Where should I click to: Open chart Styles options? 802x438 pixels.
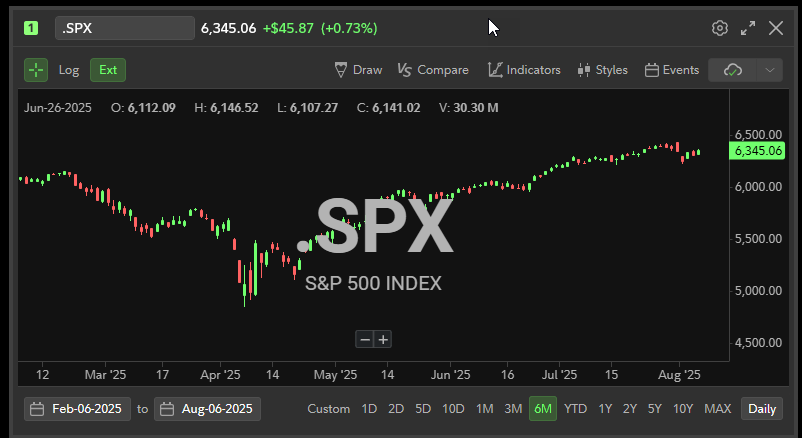pyautogui.click(x=603, y=70)
